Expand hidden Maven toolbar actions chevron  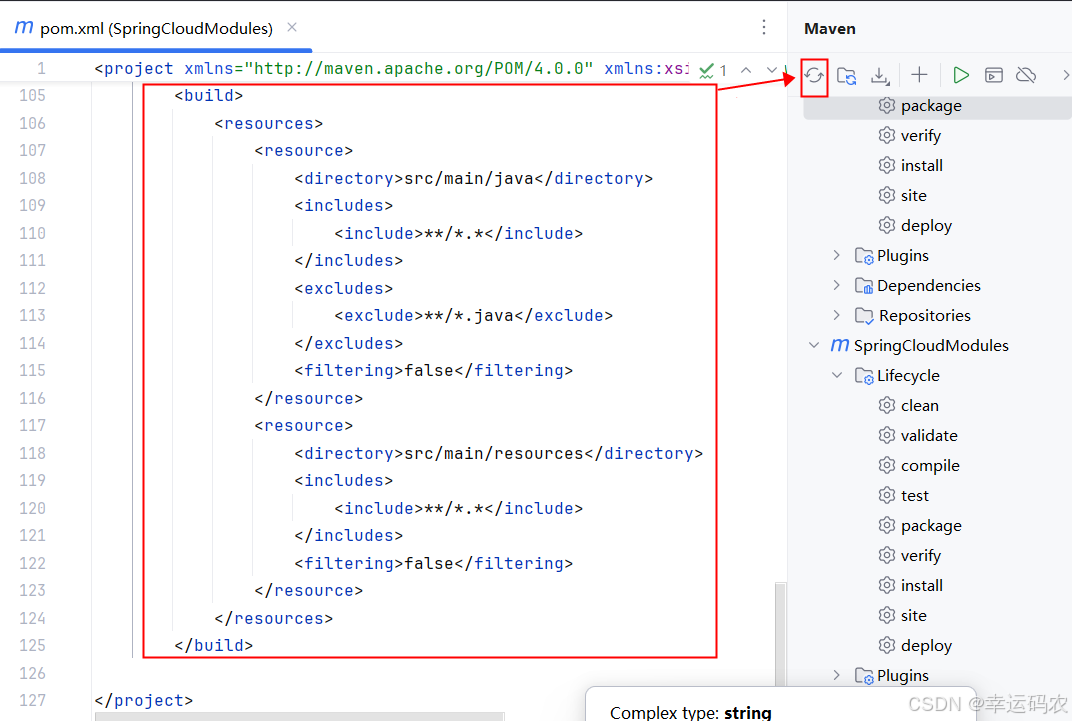click(x=1064, y=75)
